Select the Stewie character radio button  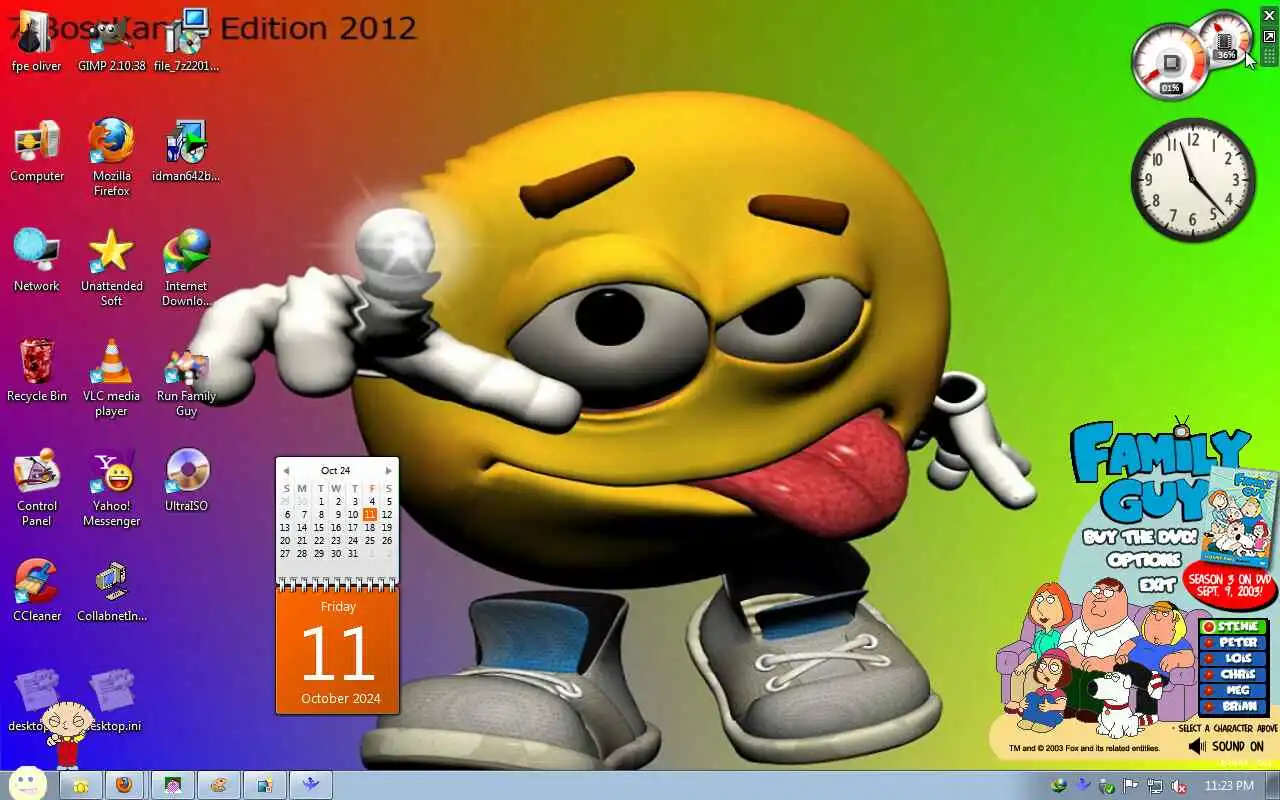(1233, 627)
